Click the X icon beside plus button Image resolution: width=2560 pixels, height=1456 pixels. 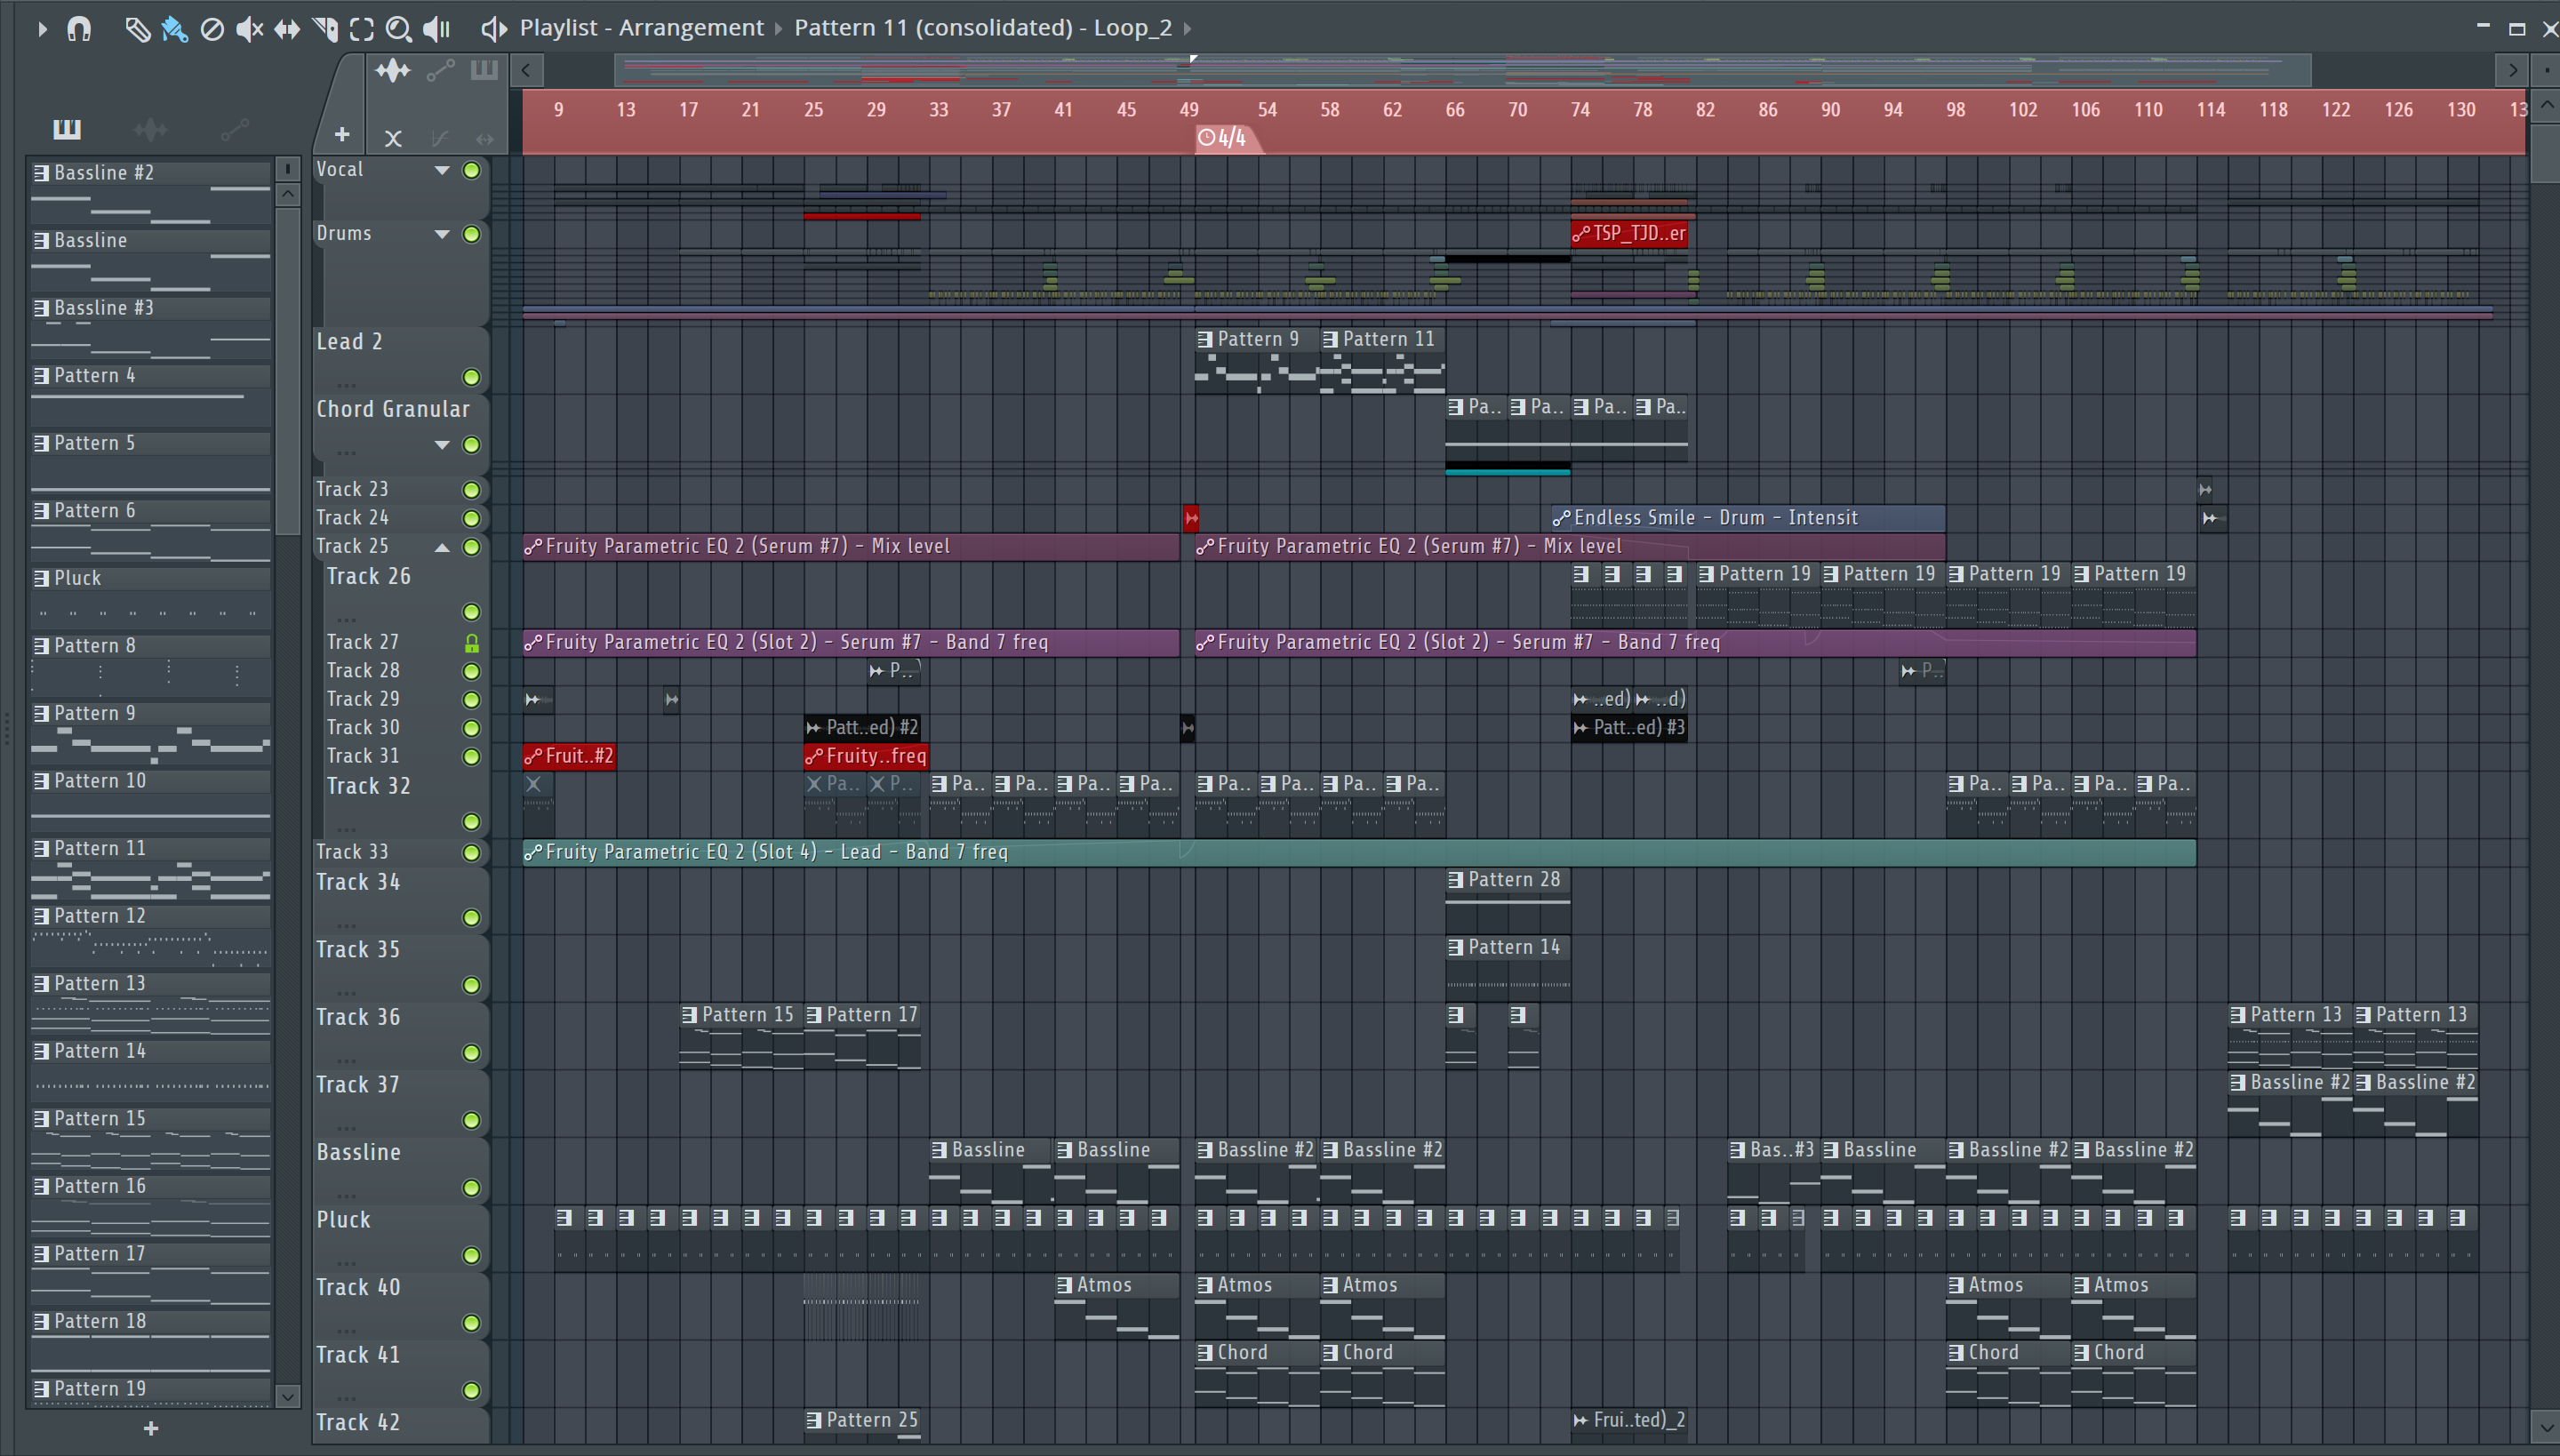click(393, 139)
